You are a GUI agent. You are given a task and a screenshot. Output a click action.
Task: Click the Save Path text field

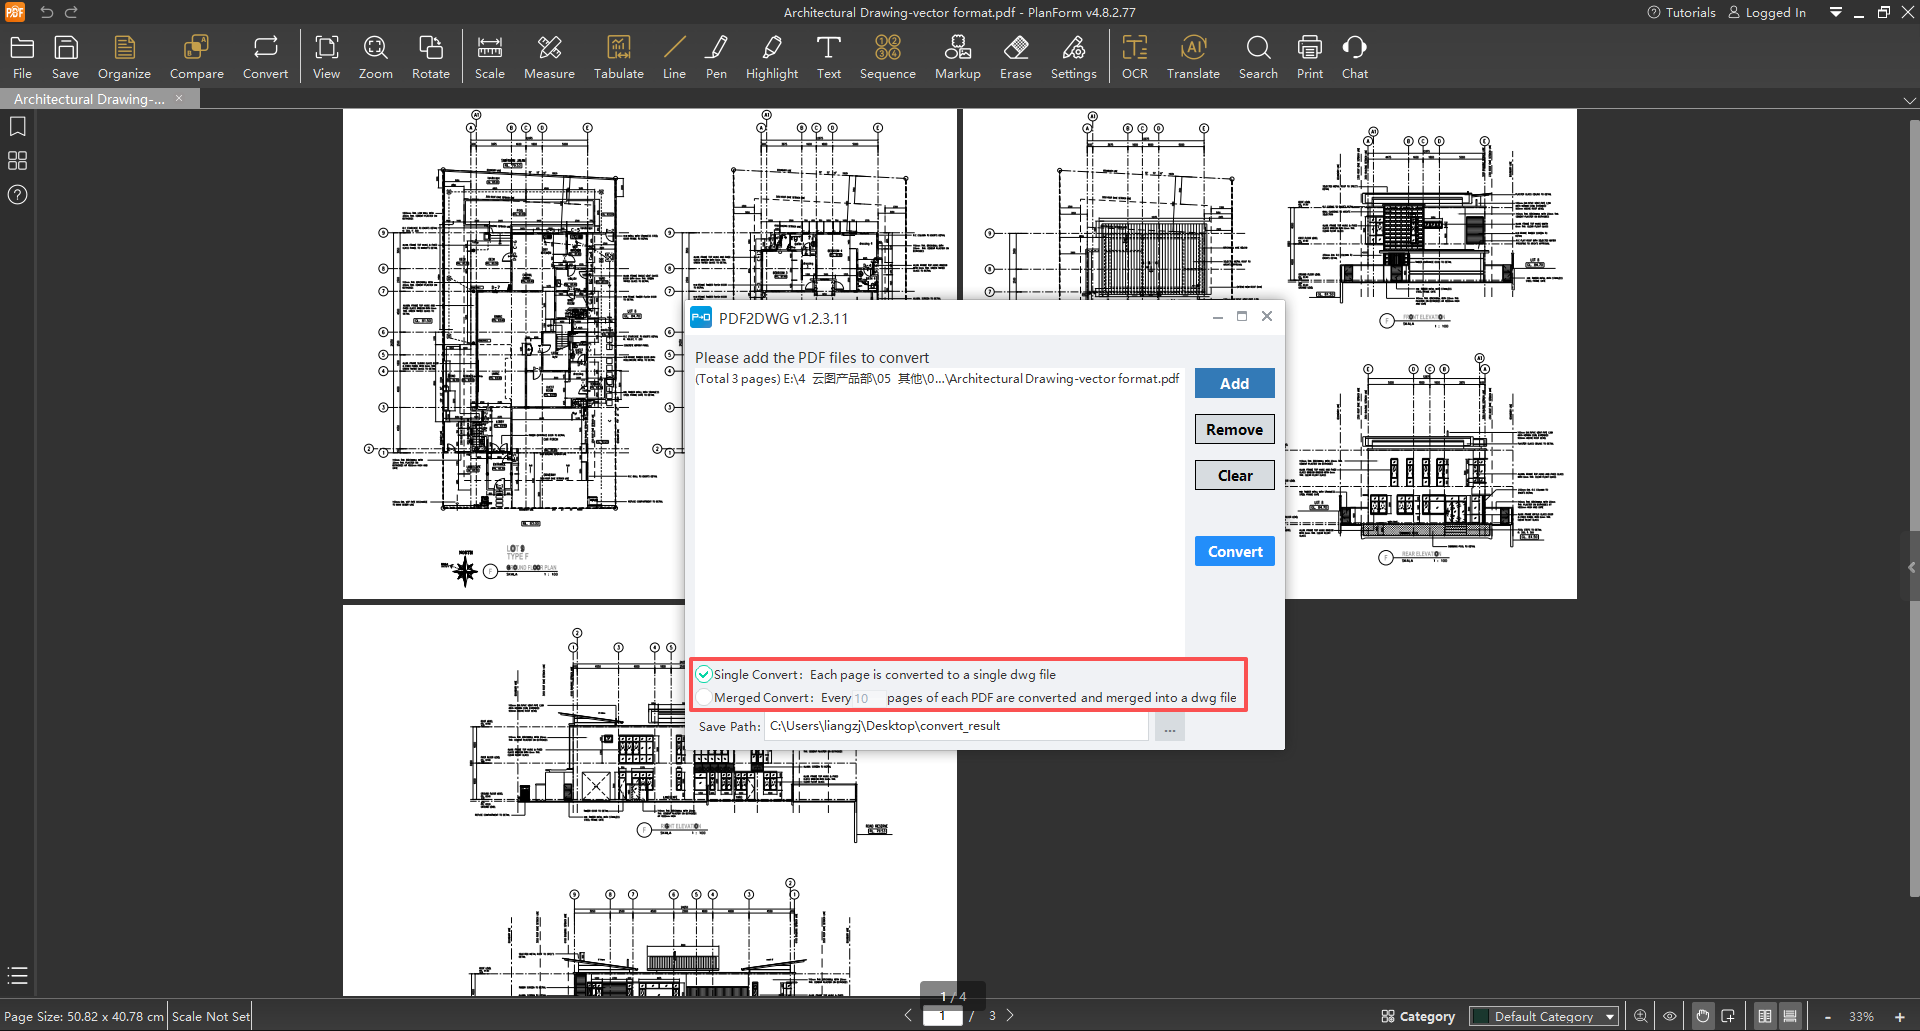pos(955,726)
